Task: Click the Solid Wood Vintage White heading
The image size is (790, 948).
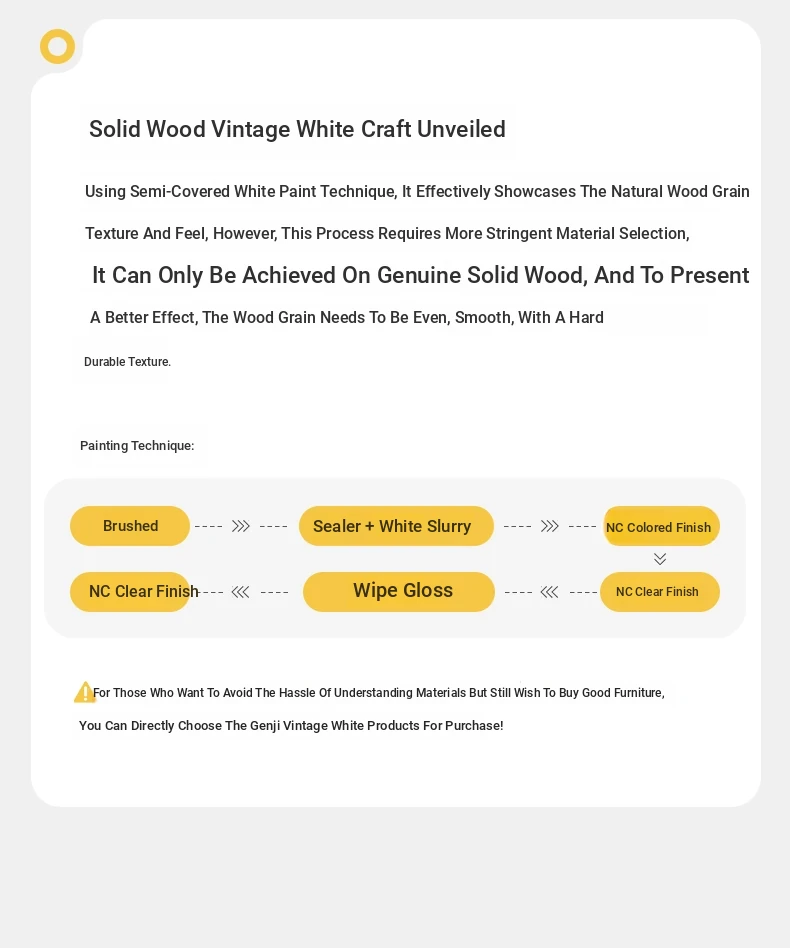Action: click(297, 129)
